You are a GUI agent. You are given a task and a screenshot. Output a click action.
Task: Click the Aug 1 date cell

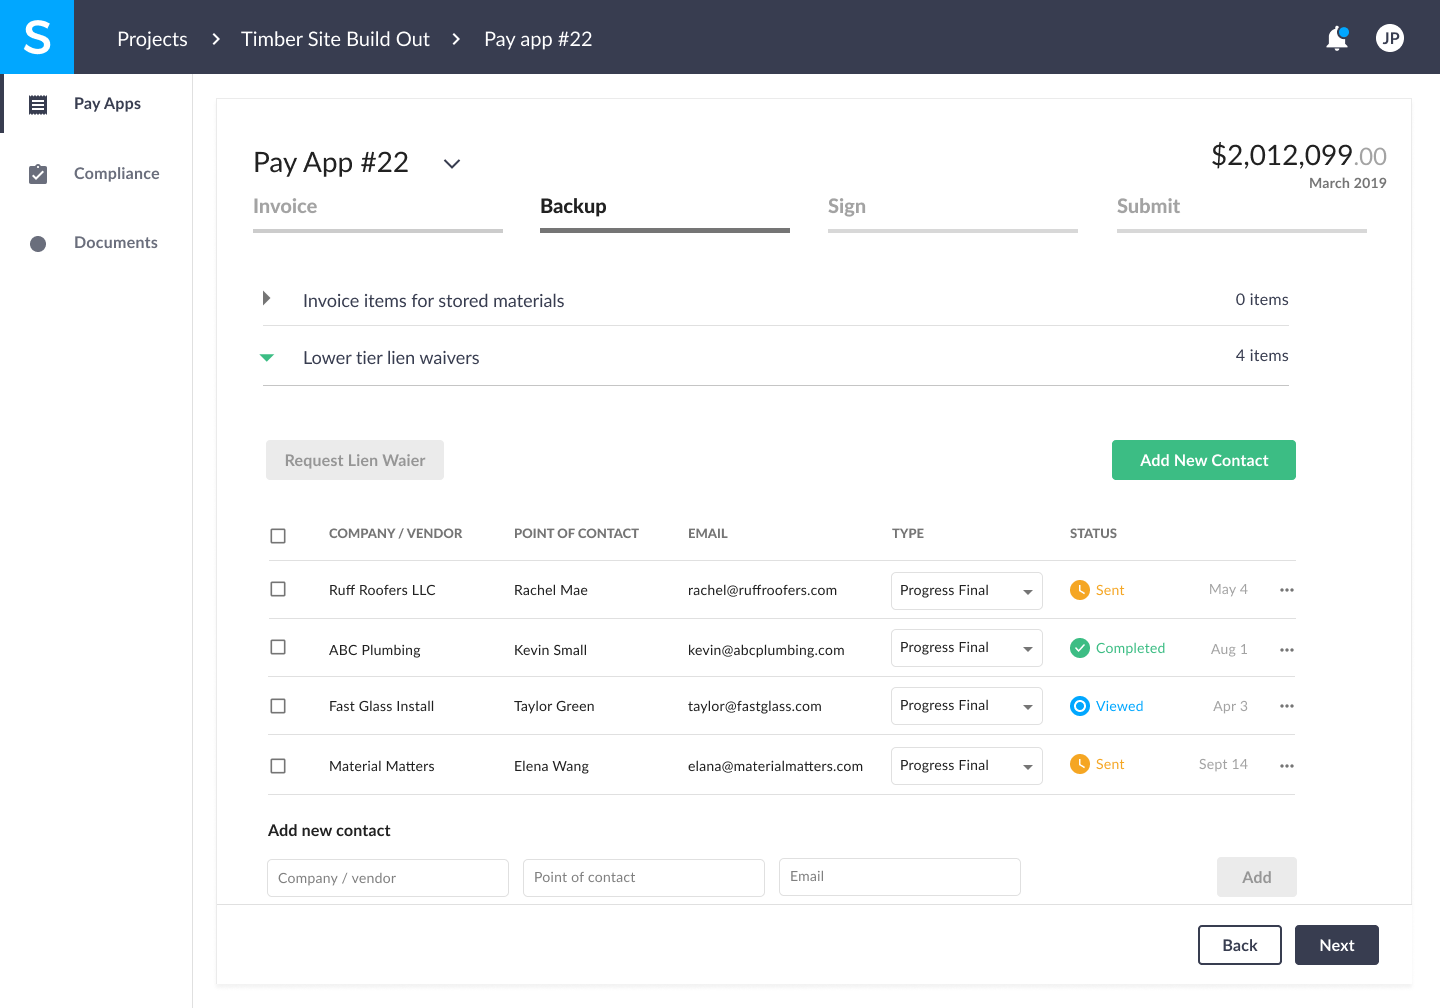point(1229,649)
